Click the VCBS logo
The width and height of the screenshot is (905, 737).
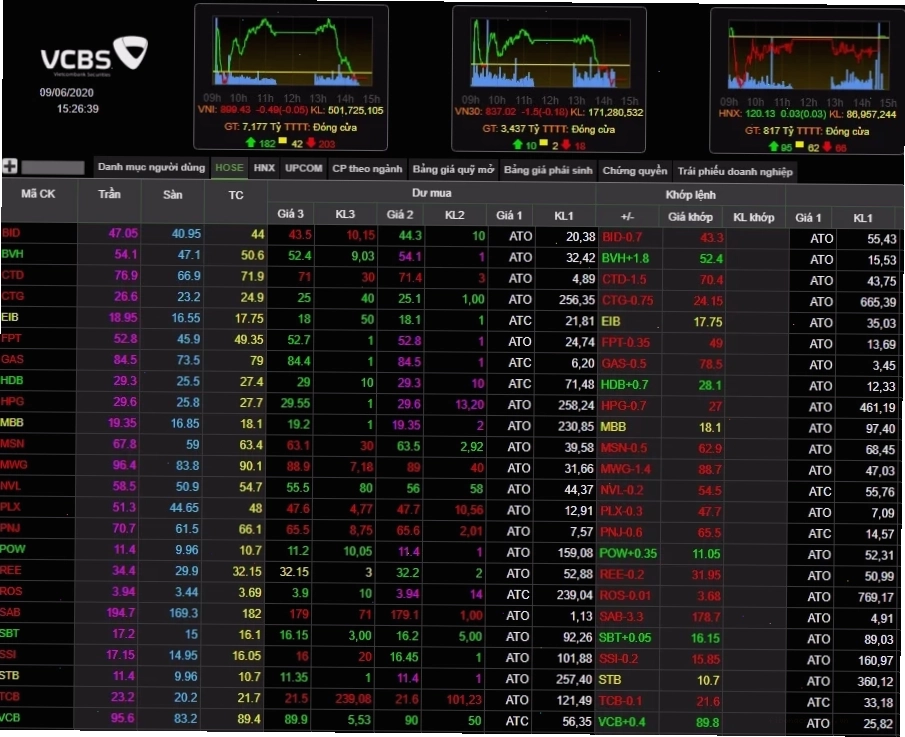(x=94, y=56)
